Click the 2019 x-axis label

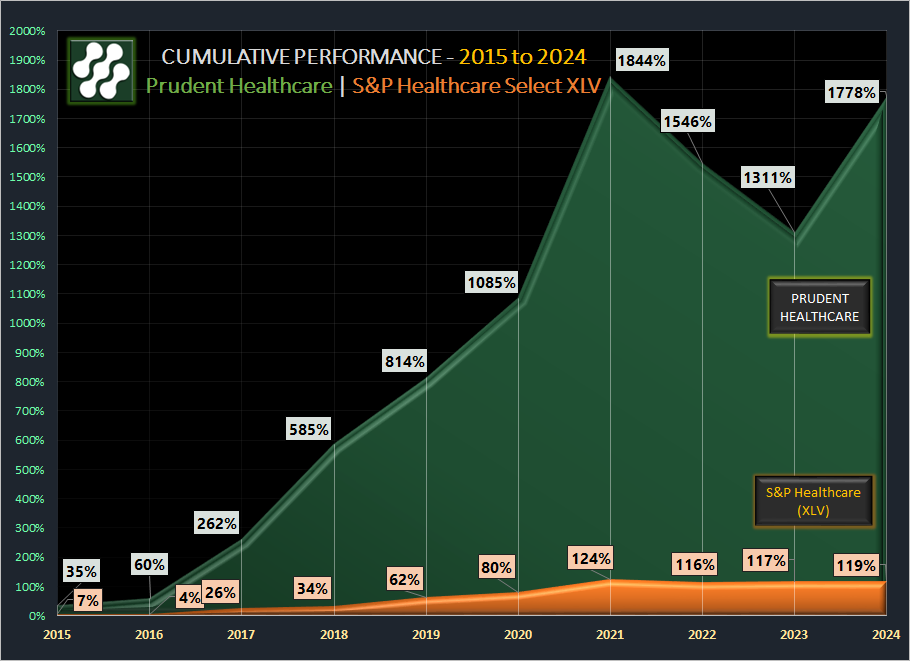[x=426, y=634]
